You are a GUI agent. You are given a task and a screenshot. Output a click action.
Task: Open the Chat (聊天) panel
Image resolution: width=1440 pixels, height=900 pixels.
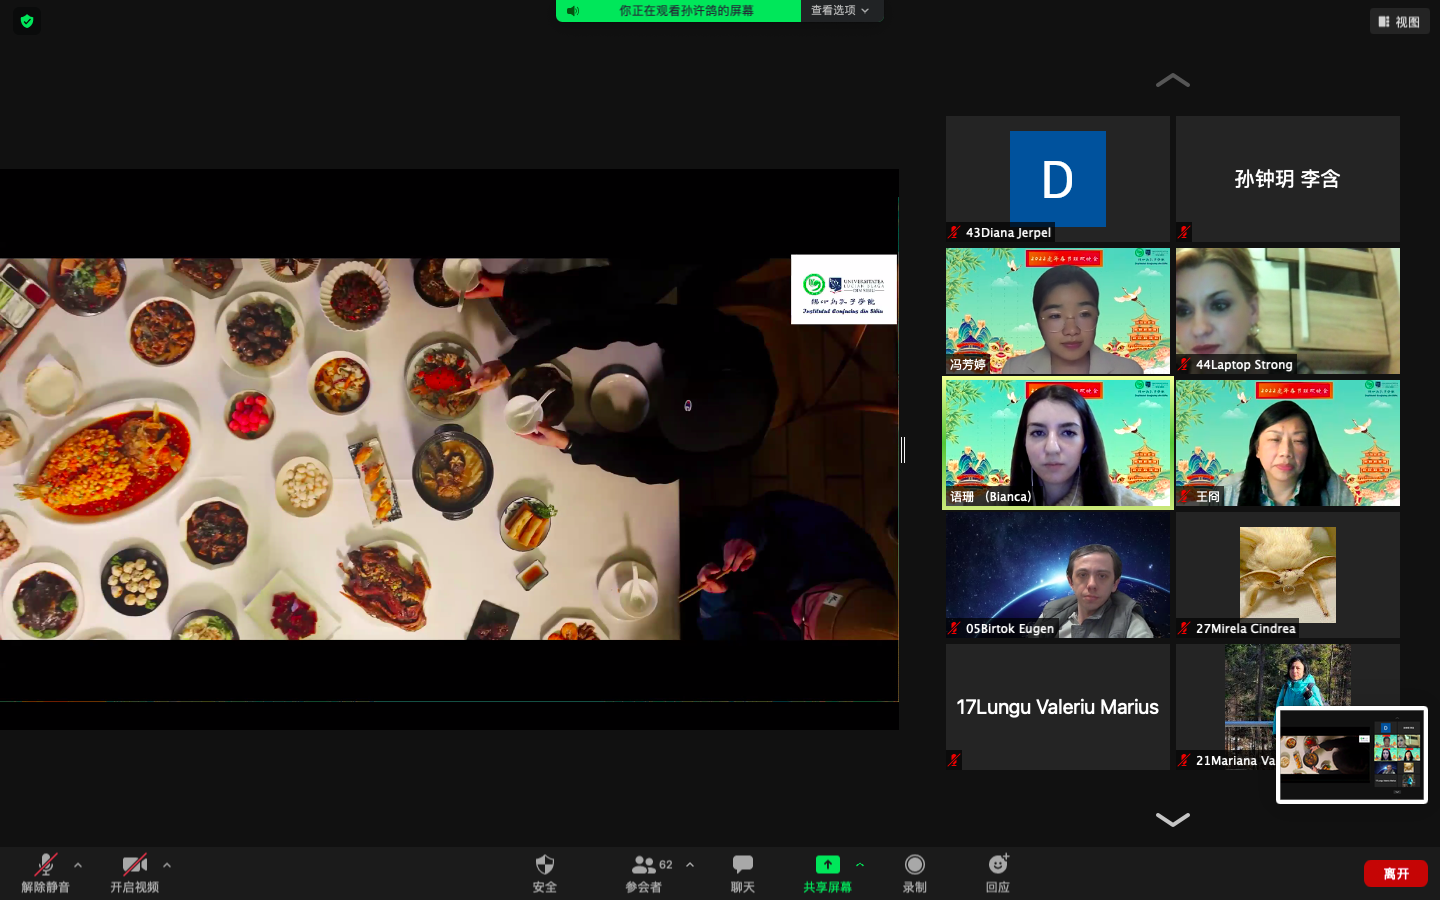tap(742, 865)
